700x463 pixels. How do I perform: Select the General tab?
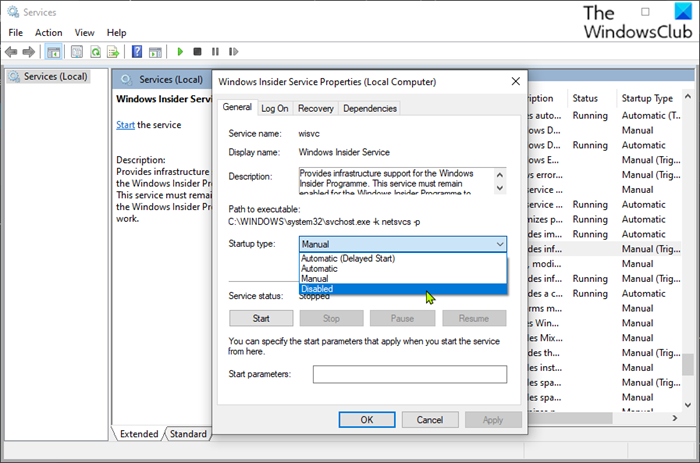(237, 107)
